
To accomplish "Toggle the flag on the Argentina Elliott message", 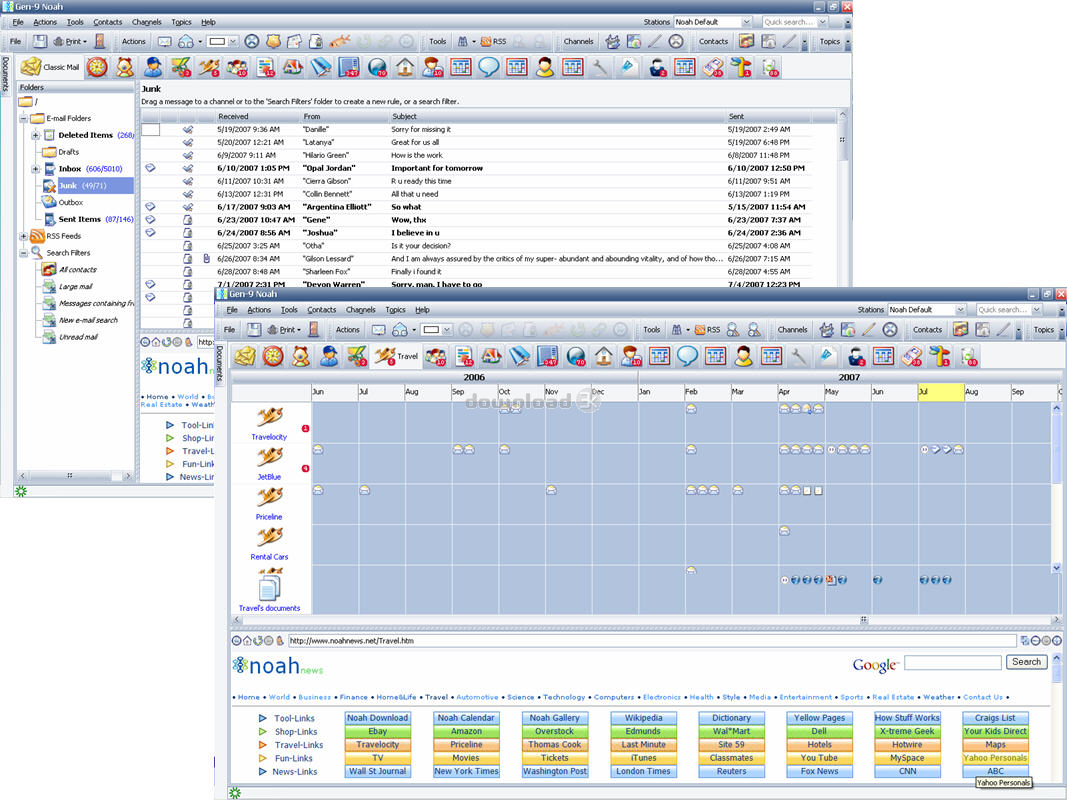I will coord(150,207).
